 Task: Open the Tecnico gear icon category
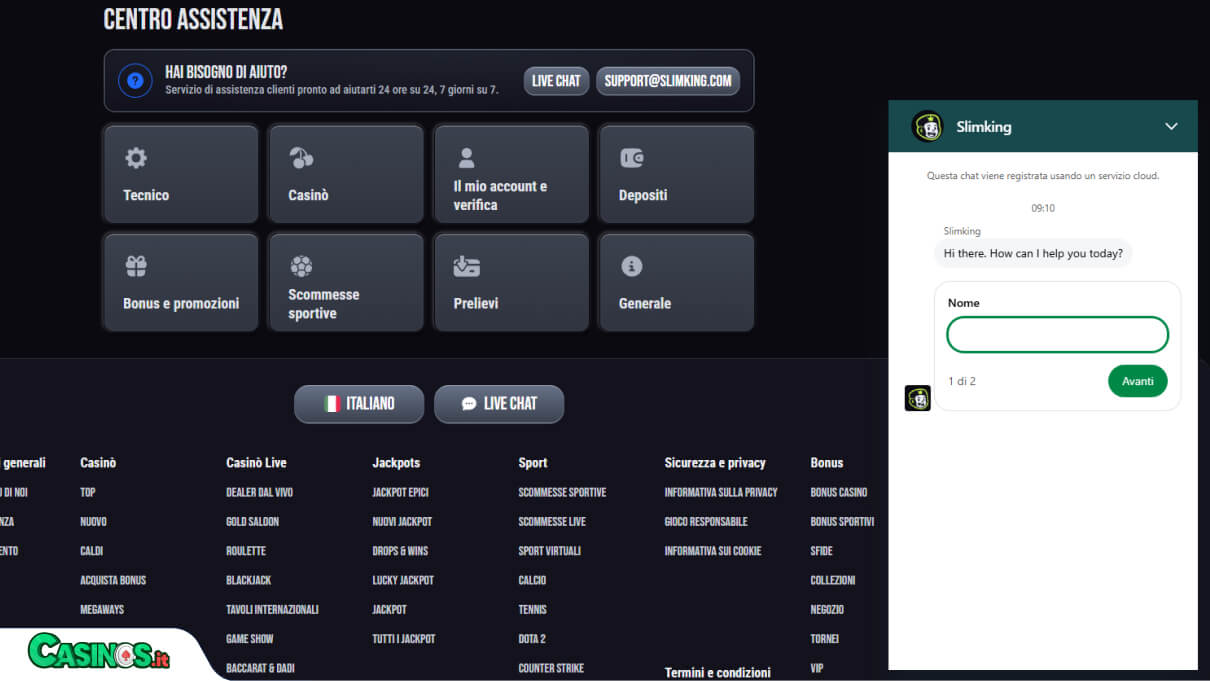pos(136,158)
